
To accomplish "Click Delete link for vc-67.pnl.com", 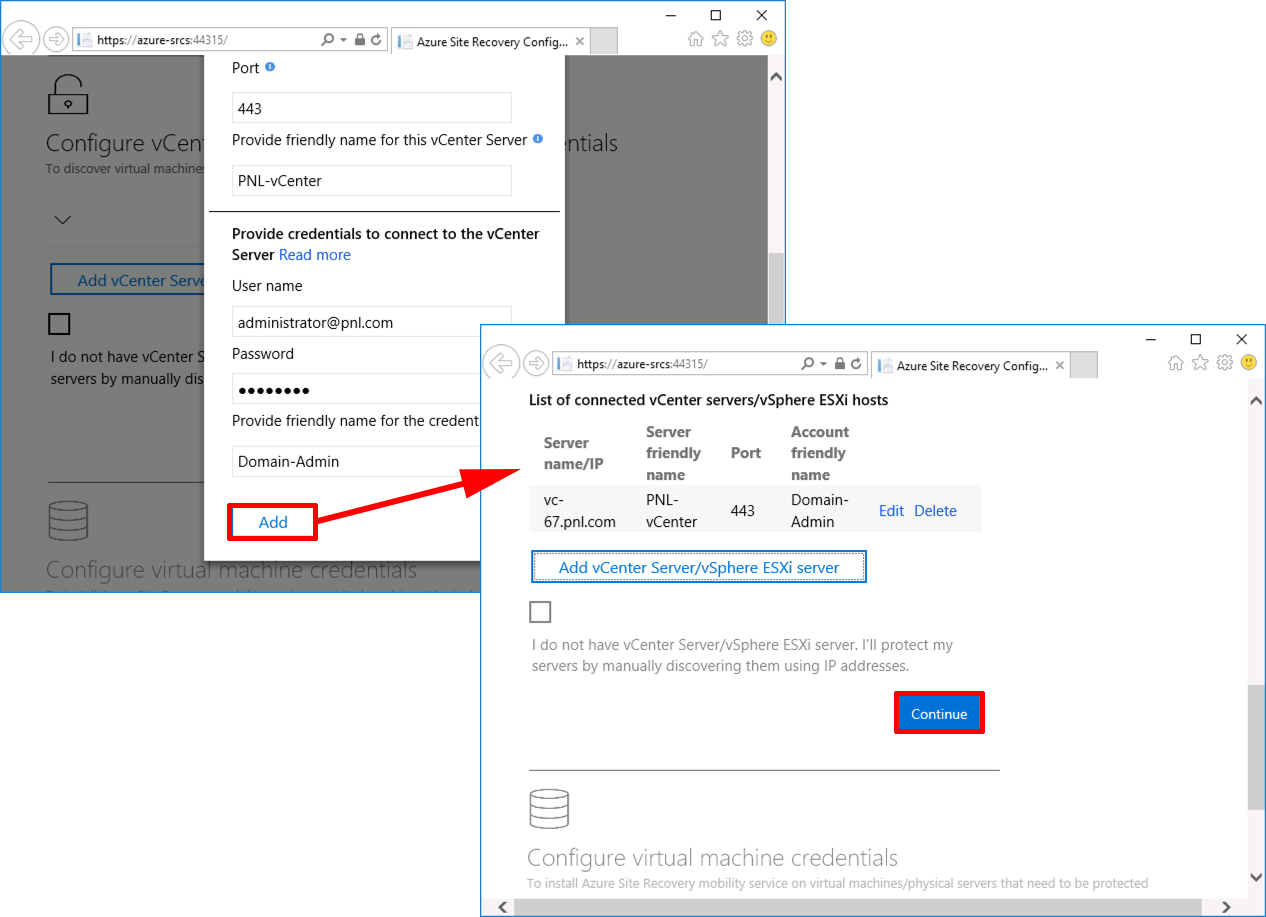I will [935, 510].
